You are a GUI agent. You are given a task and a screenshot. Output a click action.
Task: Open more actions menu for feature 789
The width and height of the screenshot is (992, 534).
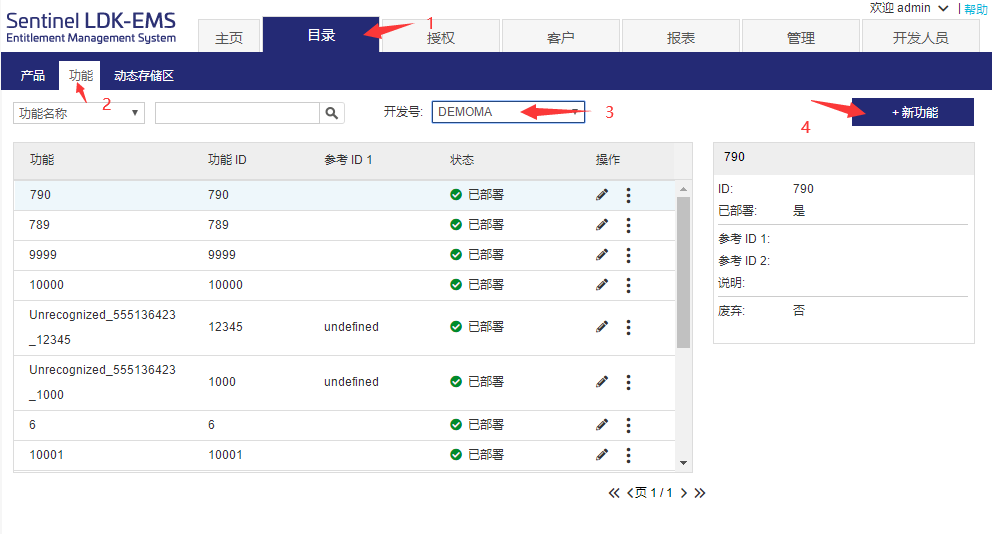click(628, 225)
